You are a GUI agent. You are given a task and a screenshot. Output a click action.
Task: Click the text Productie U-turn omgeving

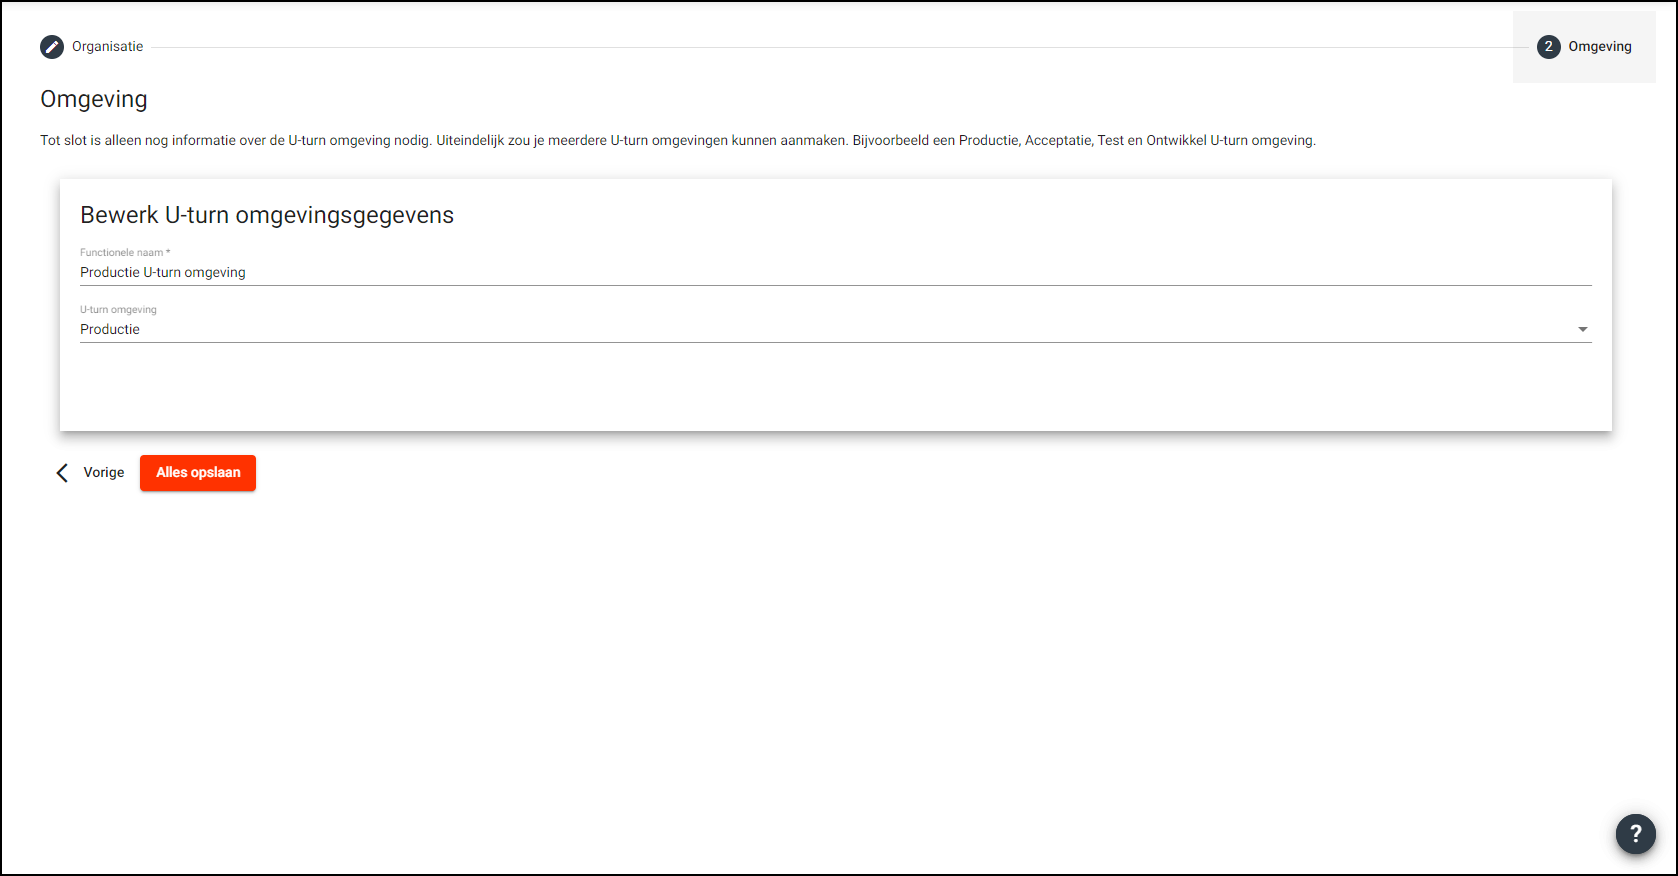pos(163,272)
